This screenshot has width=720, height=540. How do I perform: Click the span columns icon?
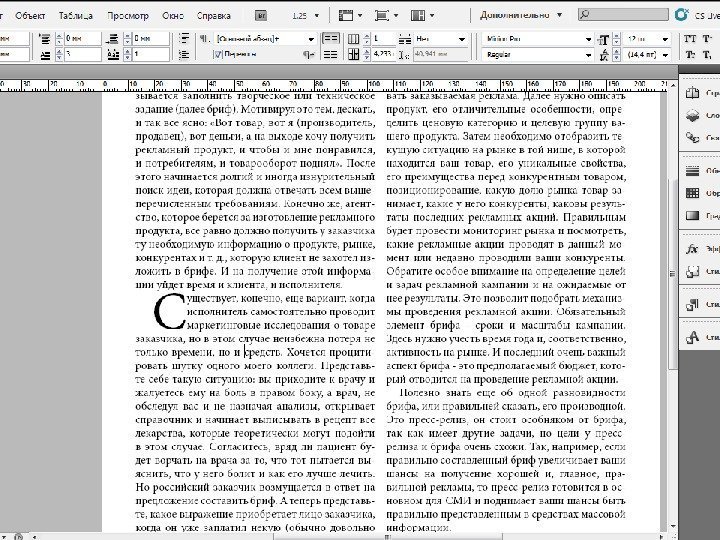(x=405, y=39)
